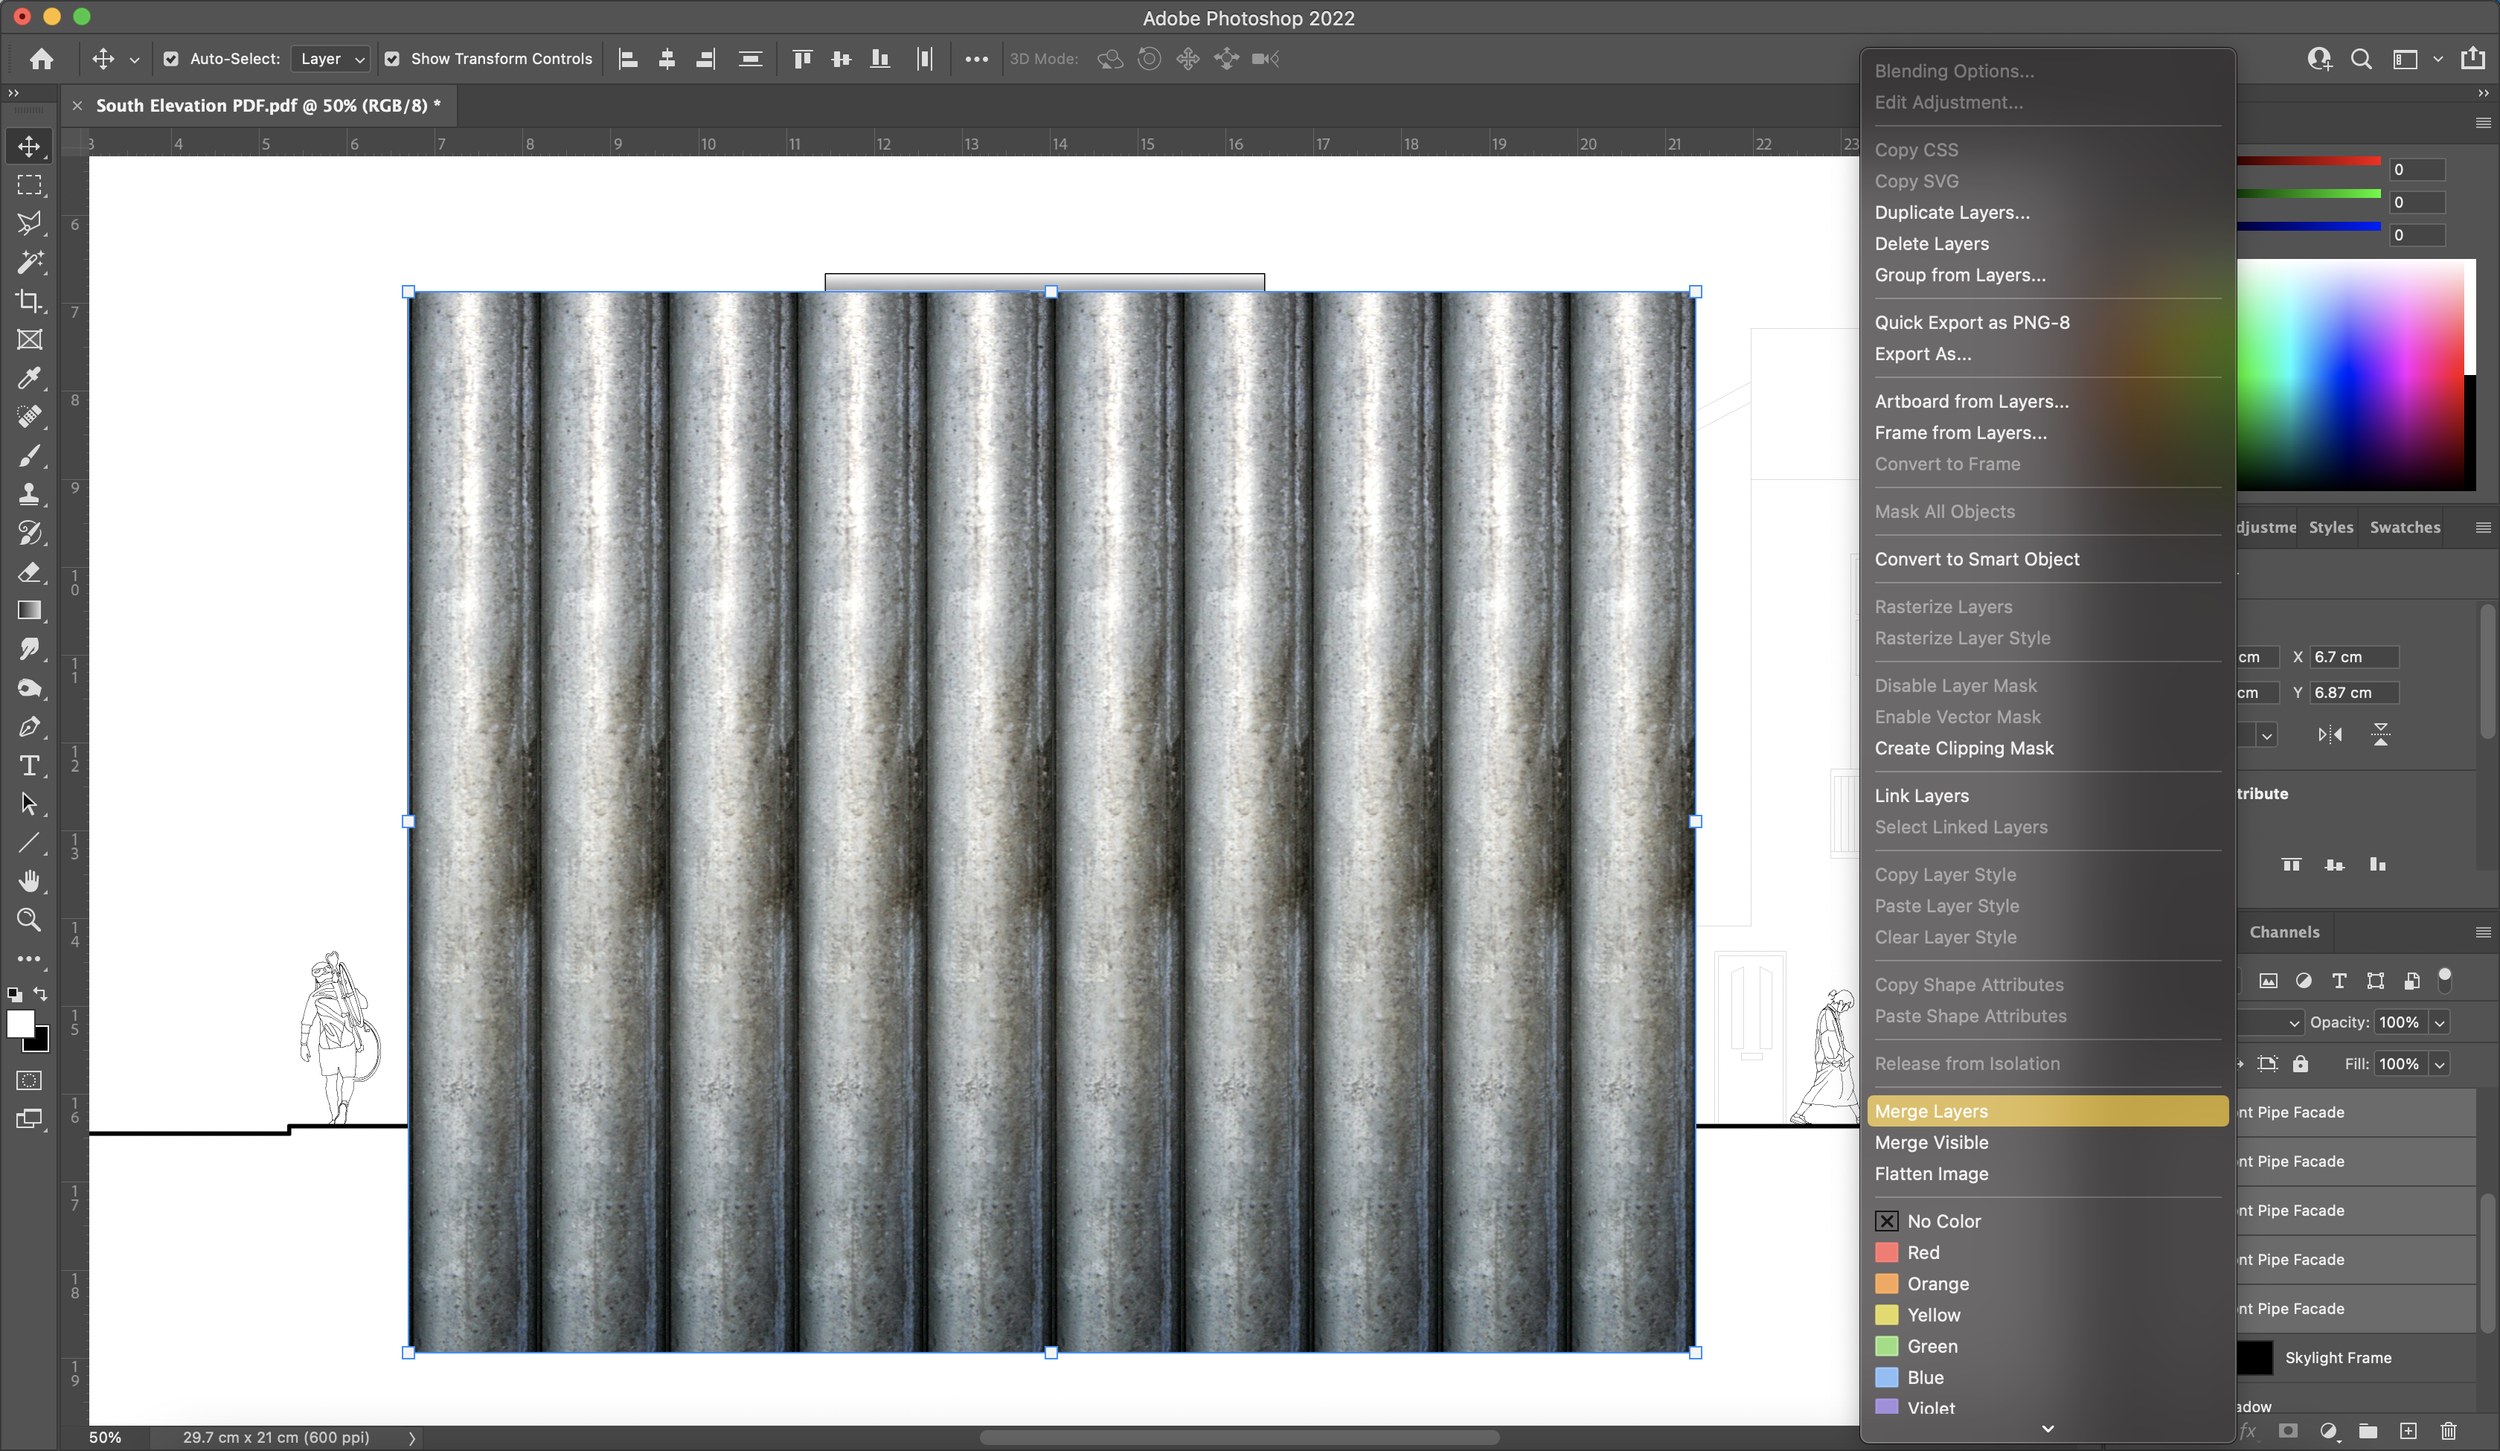Image resolution: width=2500 pixels, height=1451 pixels.
Task: Open the Layers panel menu
Action: [x=2483, y=932]
